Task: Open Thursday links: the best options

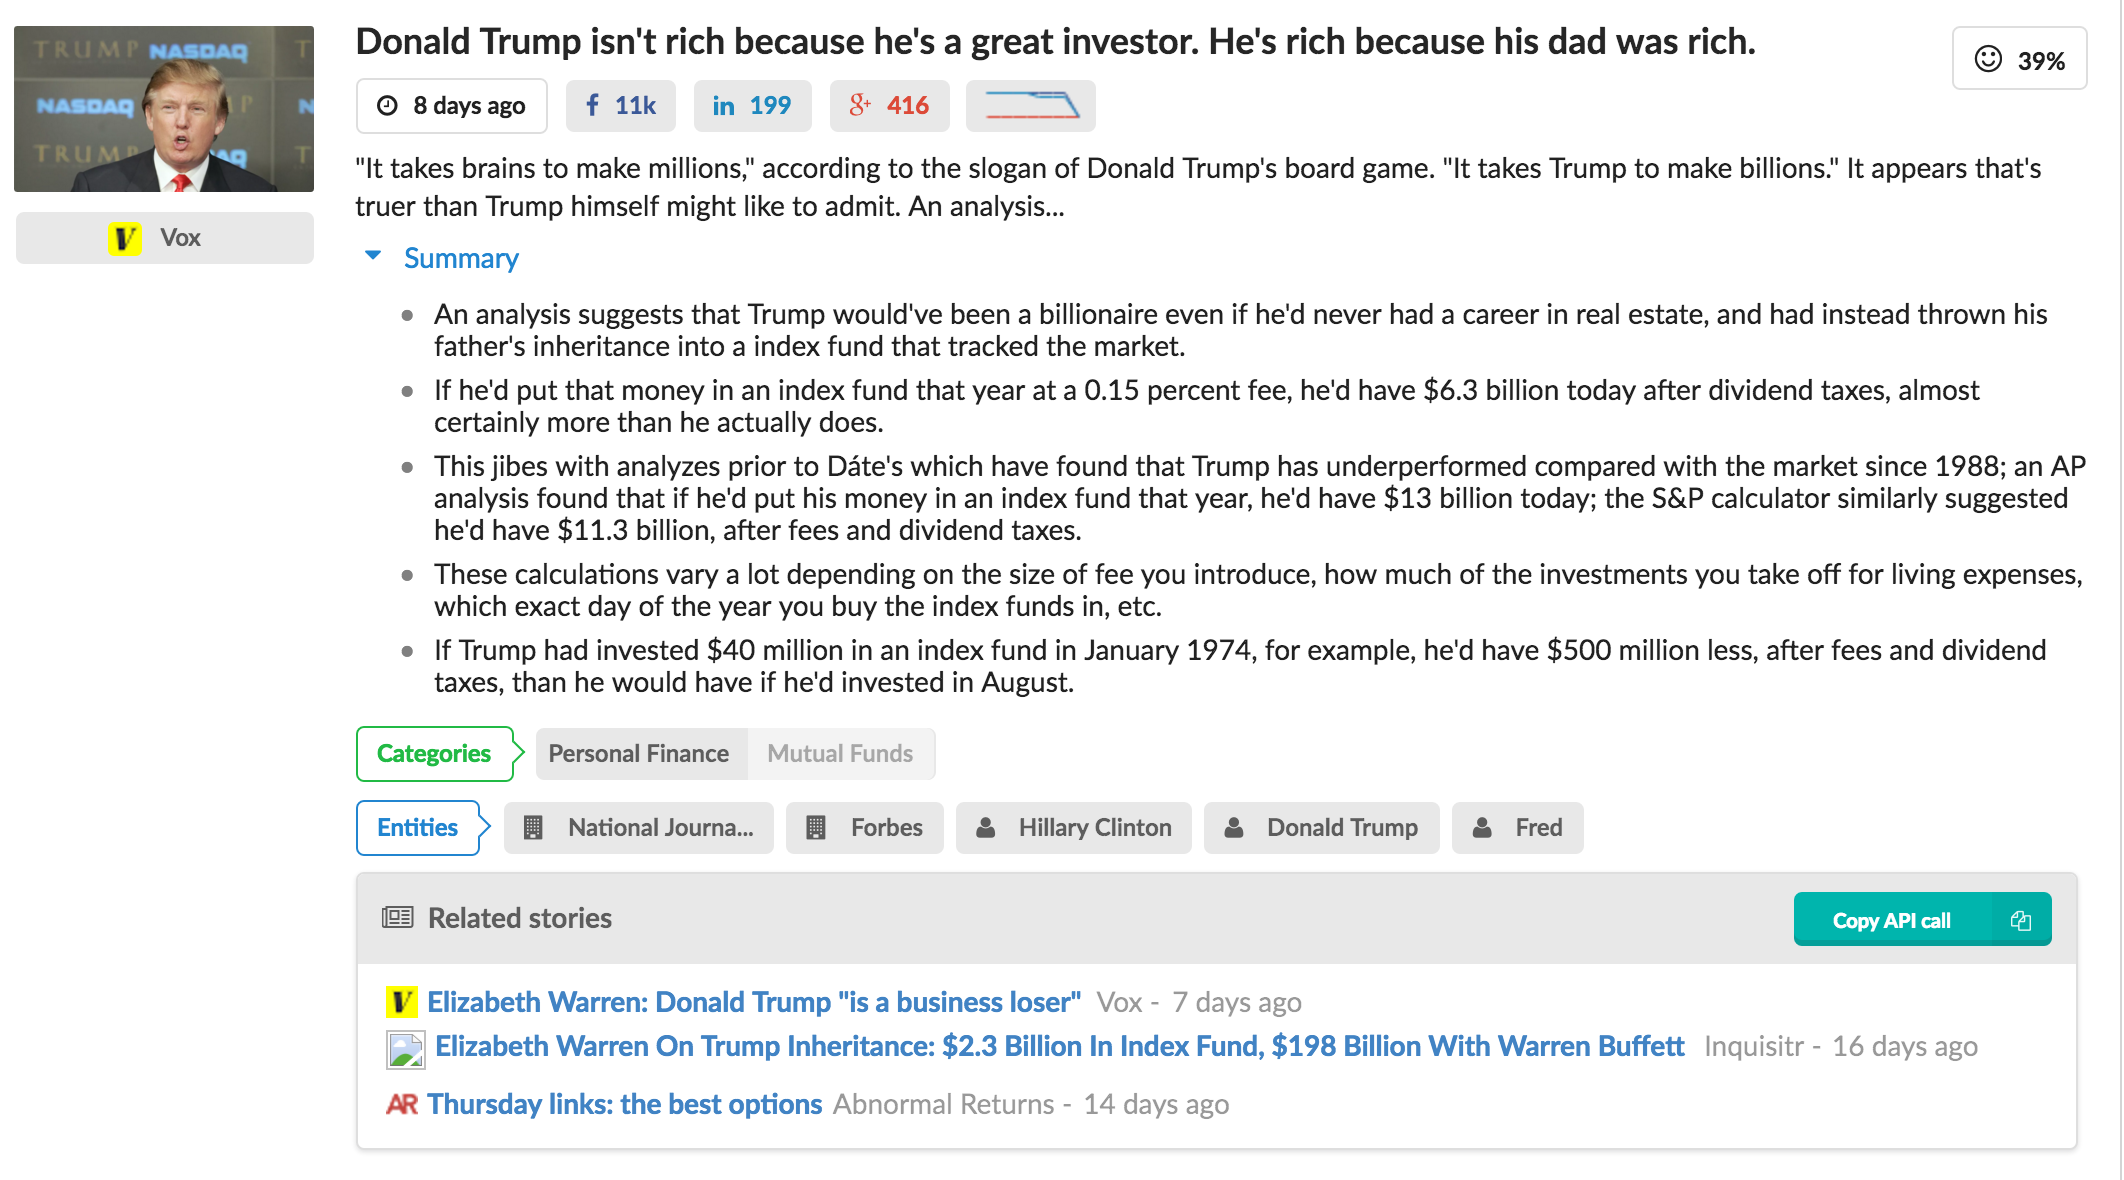Action: click(624, 1104)
